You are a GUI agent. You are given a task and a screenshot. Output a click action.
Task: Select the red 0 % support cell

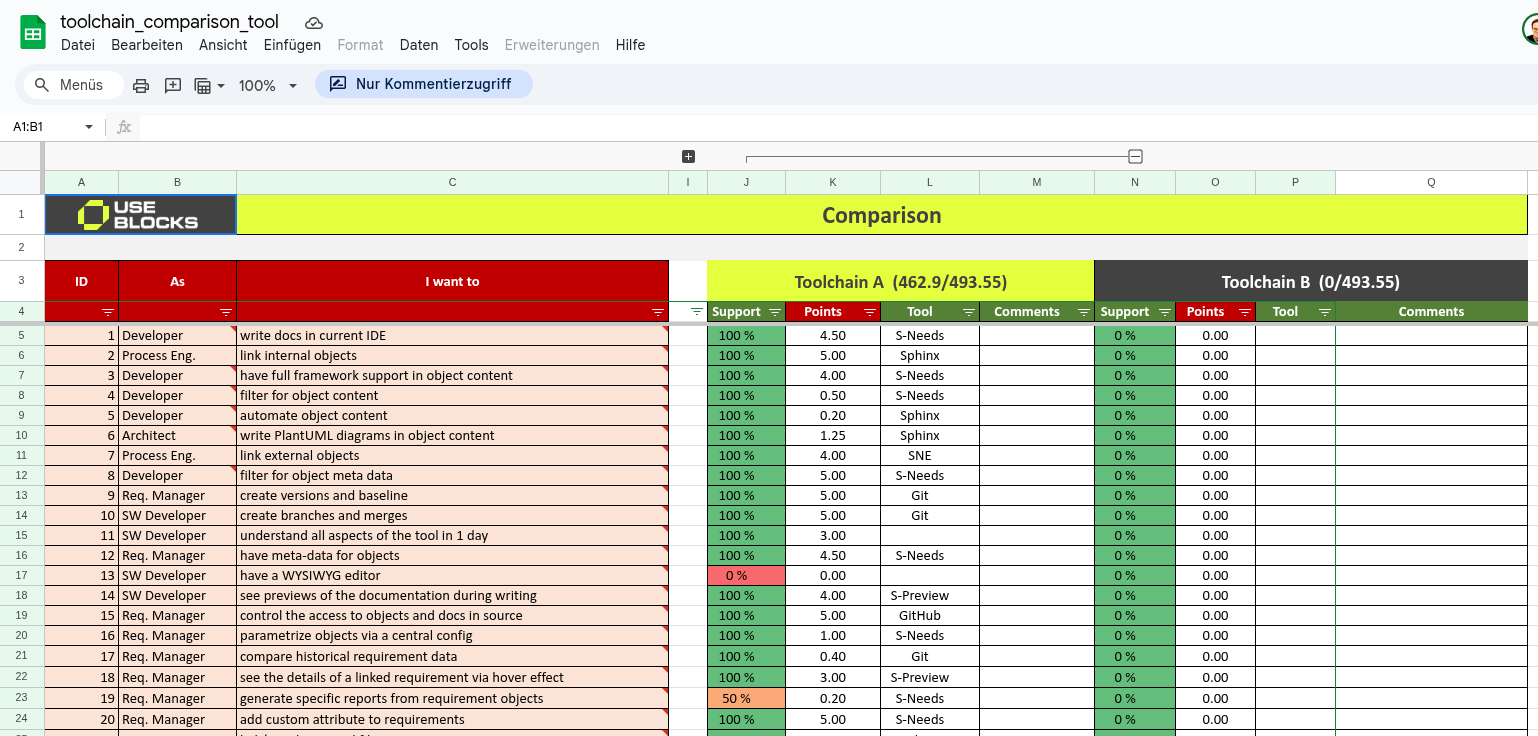[x=746, y=576]
